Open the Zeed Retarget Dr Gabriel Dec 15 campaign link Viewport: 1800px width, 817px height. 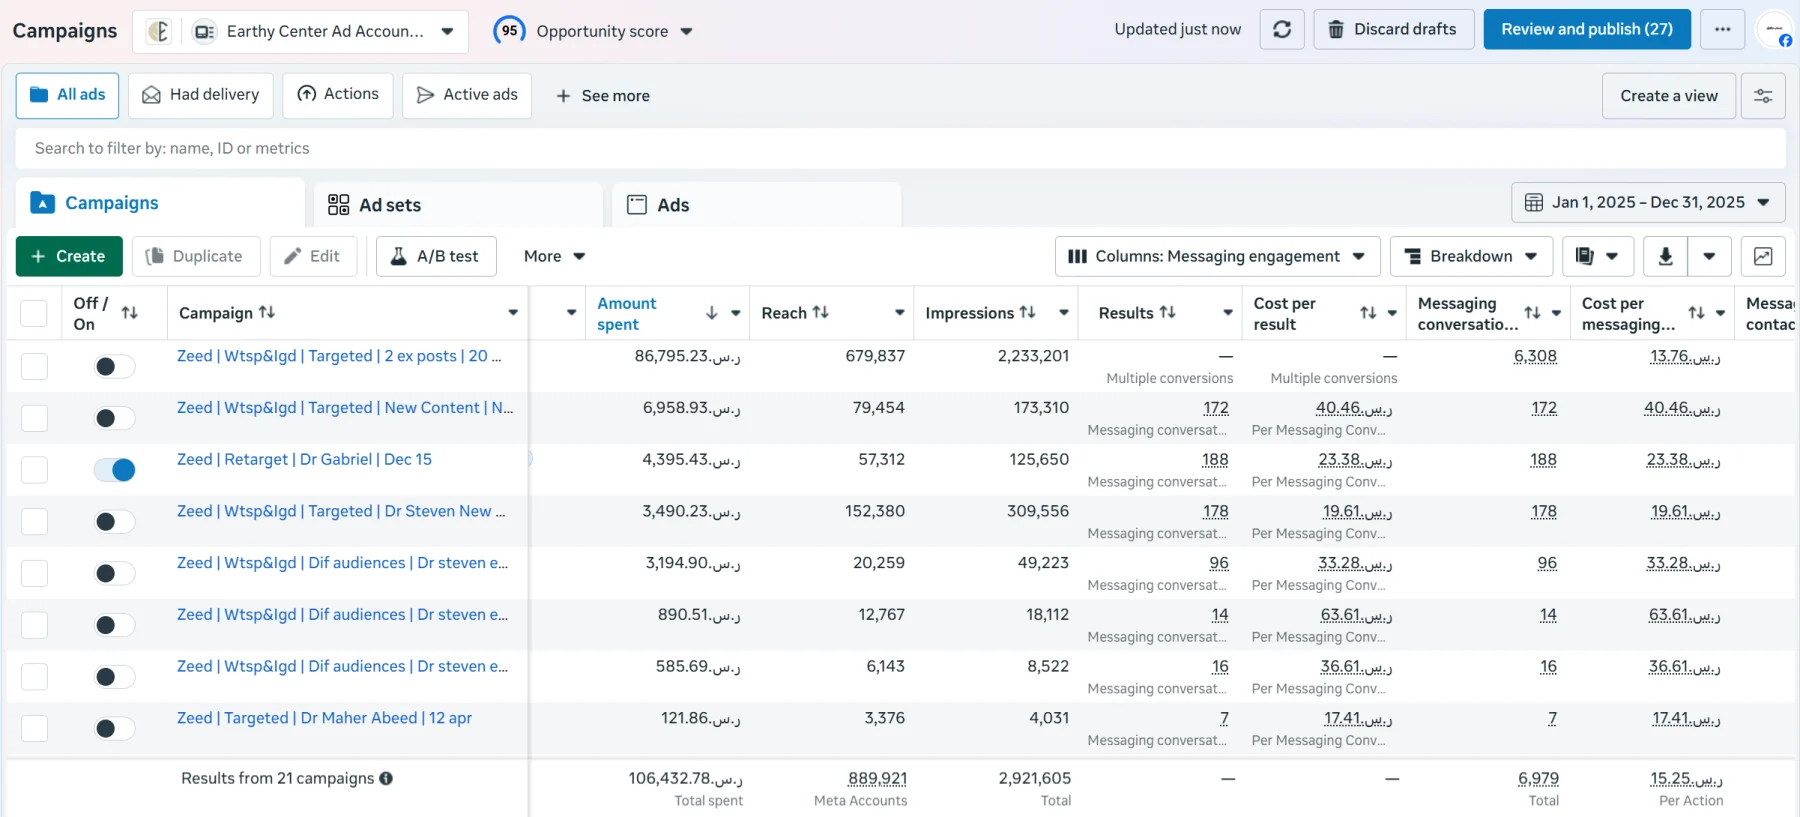(304, 459)
